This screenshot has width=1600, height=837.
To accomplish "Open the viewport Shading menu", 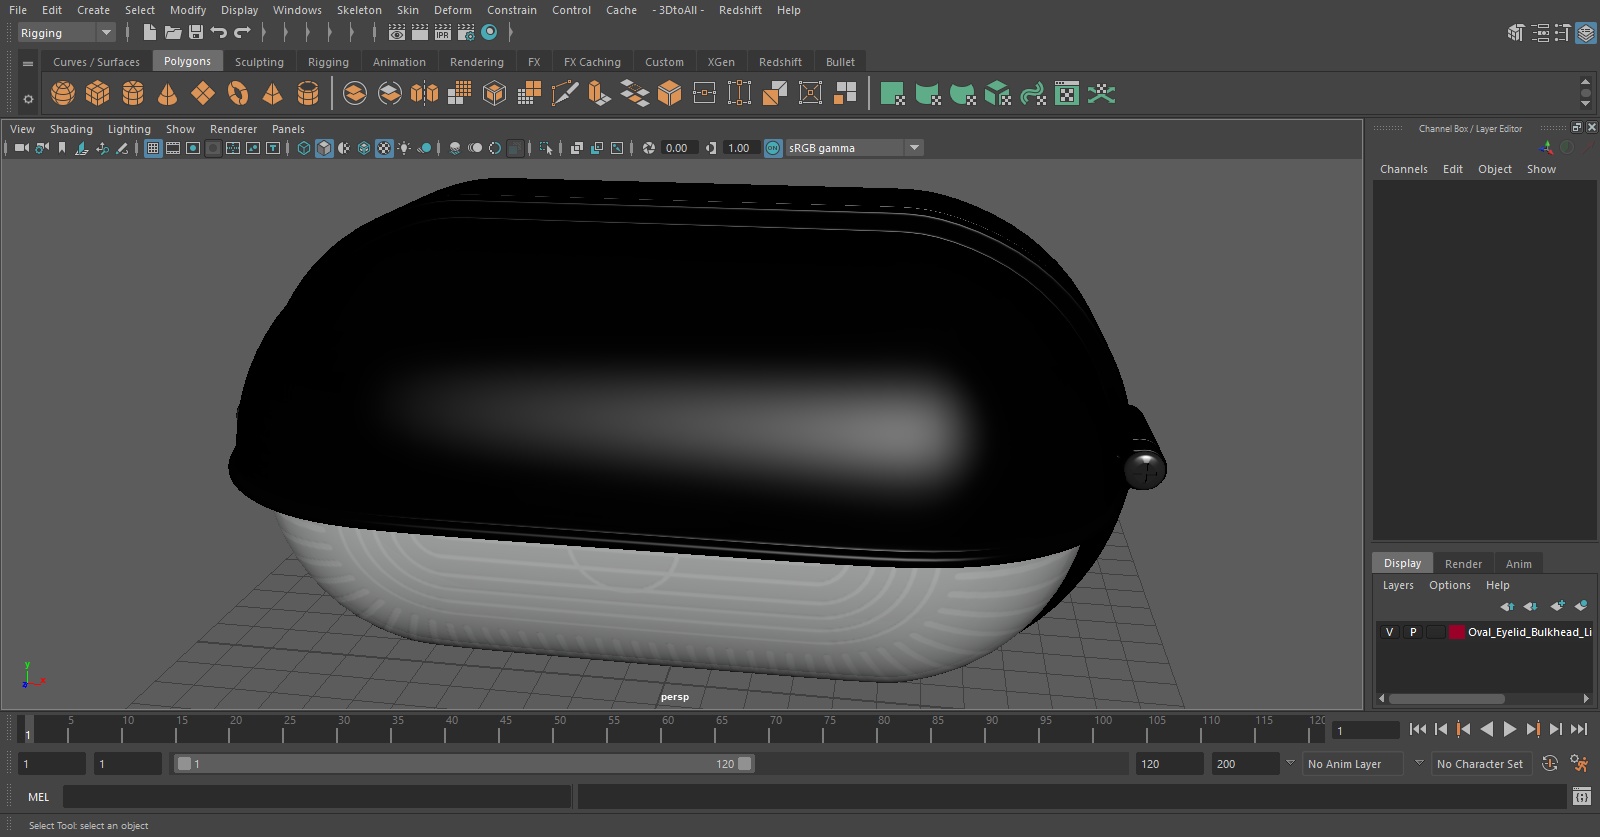I will coord(71,129).
